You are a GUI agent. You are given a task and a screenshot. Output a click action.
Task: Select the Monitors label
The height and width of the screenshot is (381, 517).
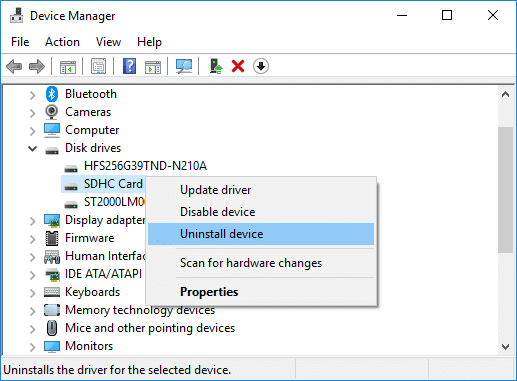[x=89, y=346]
